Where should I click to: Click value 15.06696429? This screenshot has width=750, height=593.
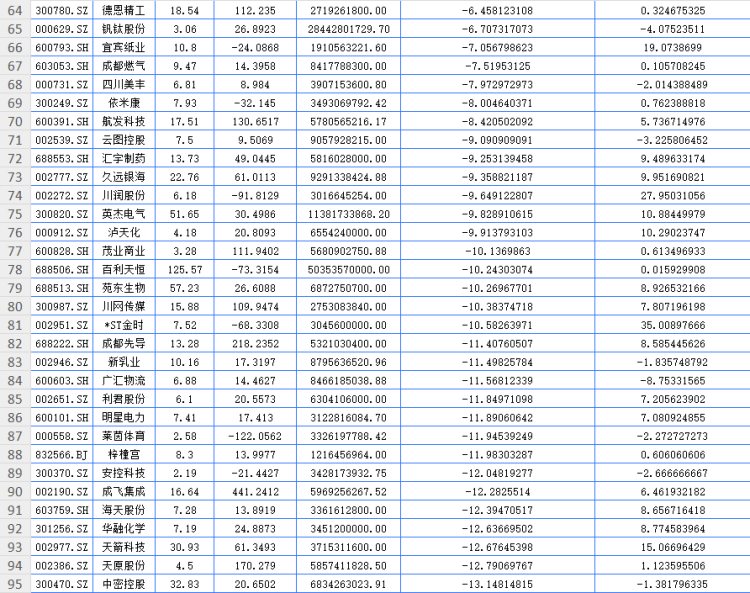click(673, 547)
